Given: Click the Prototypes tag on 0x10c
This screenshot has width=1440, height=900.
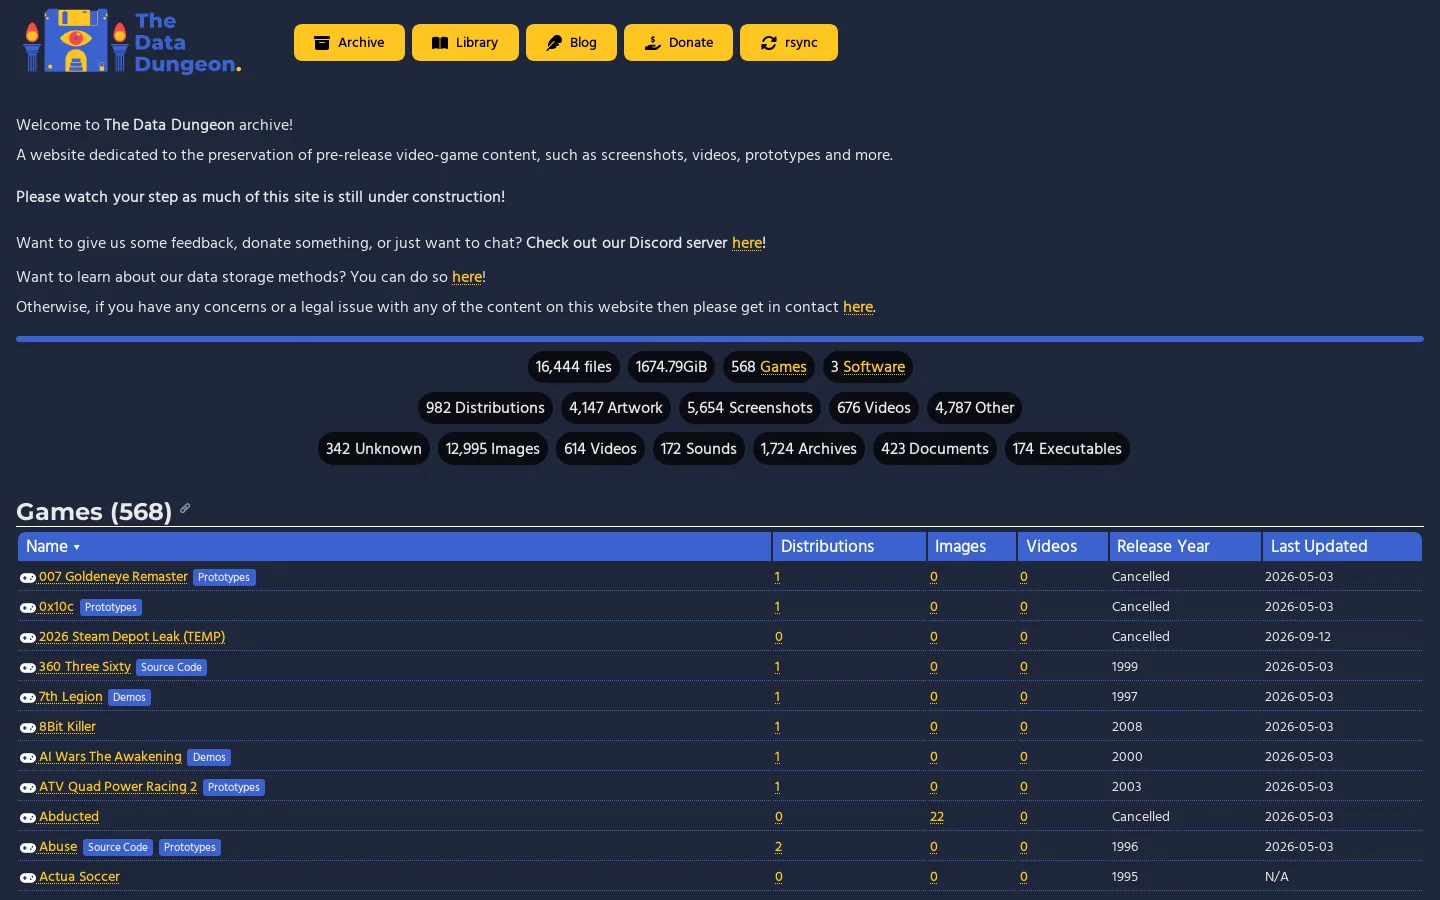Looking at the screenshot, I should coord(111,607).
